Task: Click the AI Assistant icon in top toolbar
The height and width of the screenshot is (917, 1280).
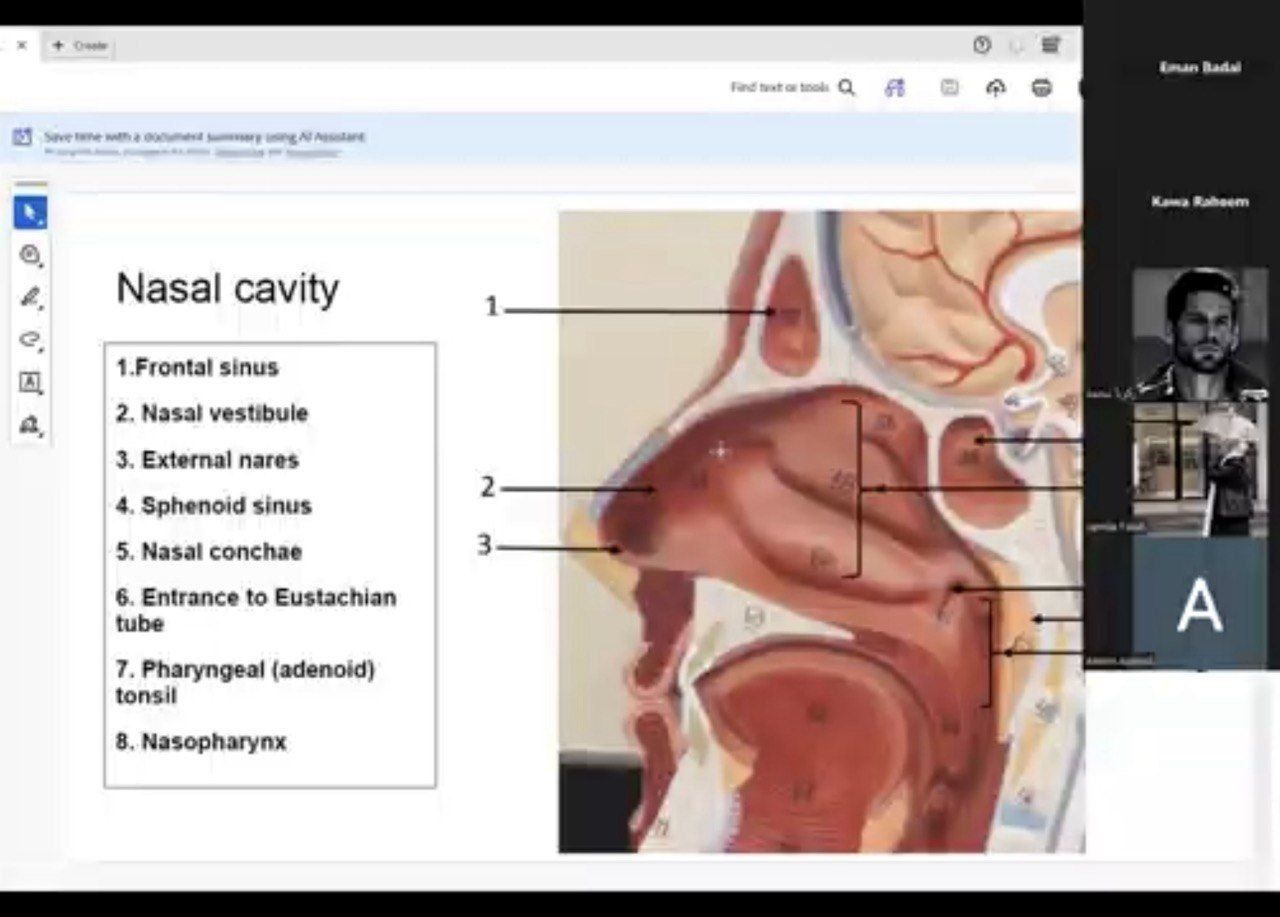Action: coord(895,88)
